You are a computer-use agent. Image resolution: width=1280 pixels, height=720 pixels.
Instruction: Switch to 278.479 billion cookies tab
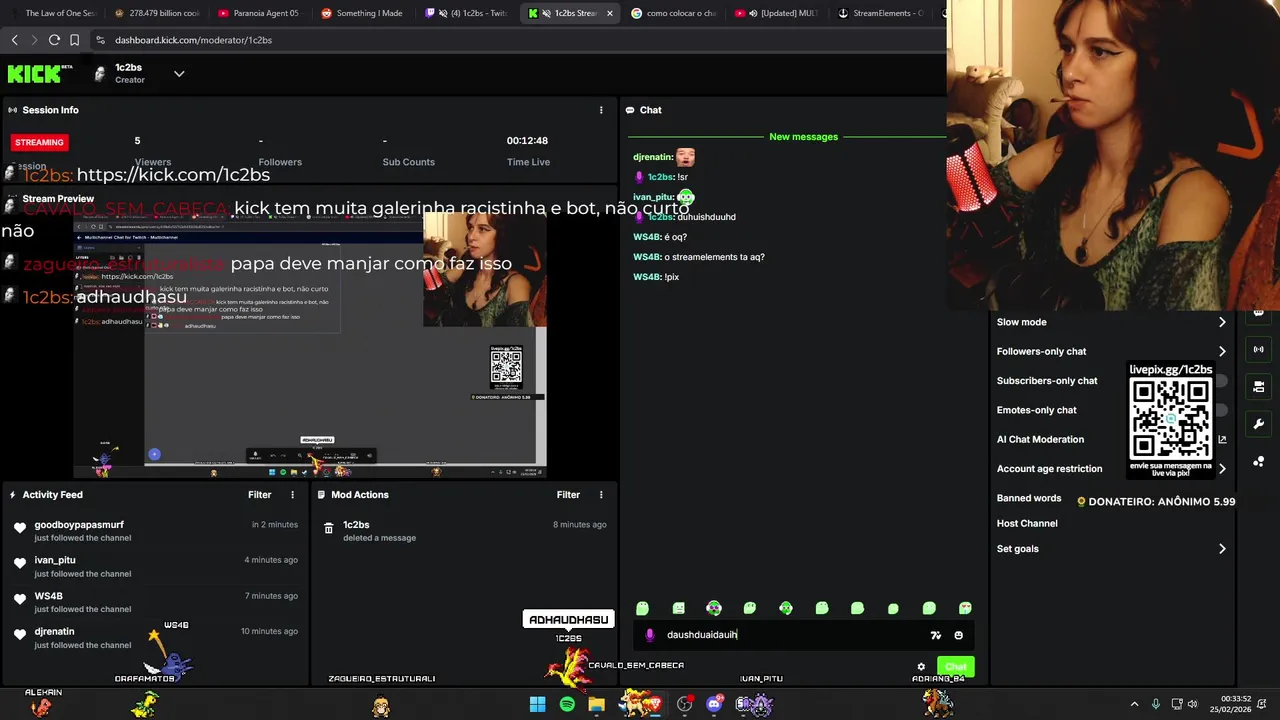click(x=155, y=13)
